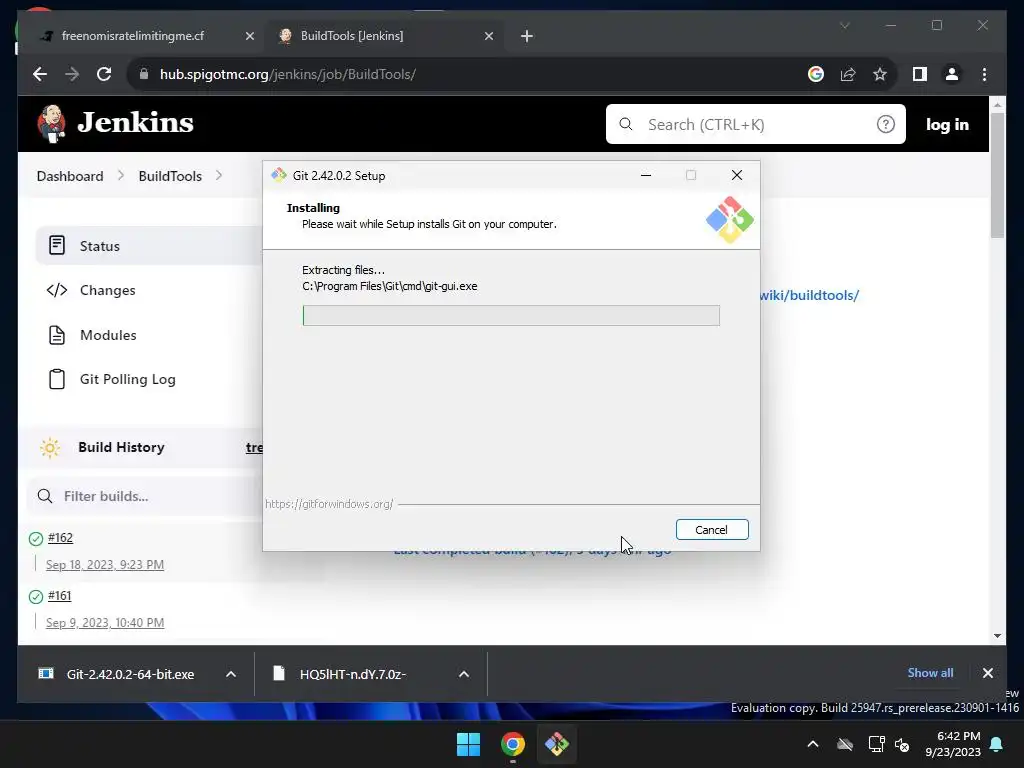The image size is (1024, 768).
Task: Click the browser address bar URL
Action: (288, 74)
